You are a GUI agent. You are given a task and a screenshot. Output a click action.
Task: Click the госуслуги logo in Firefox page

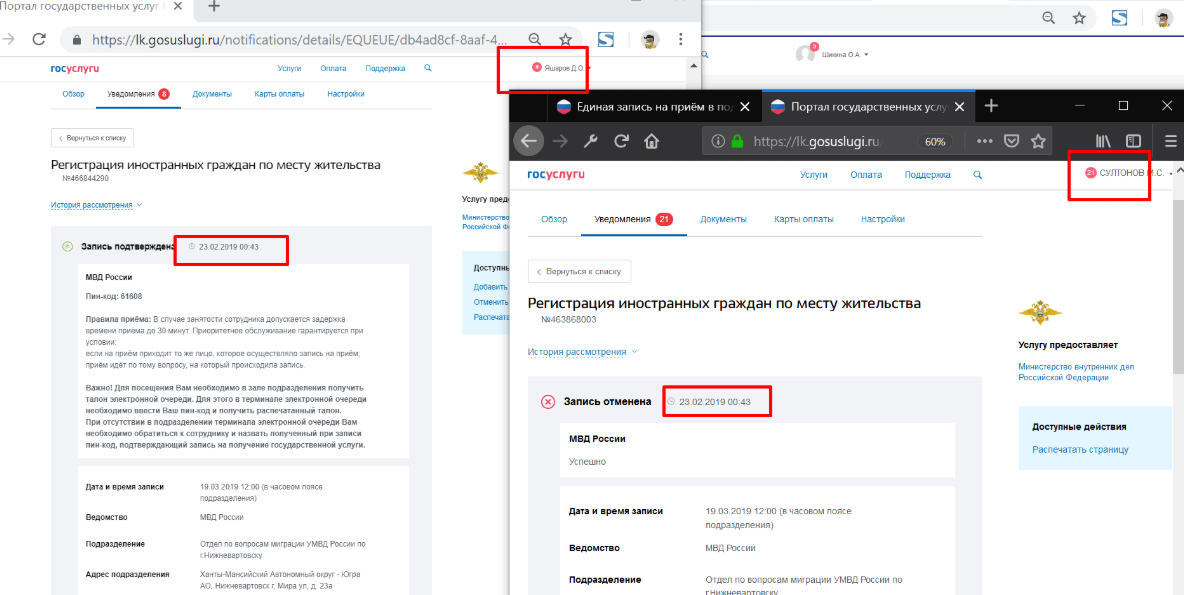tap(556, 174)
